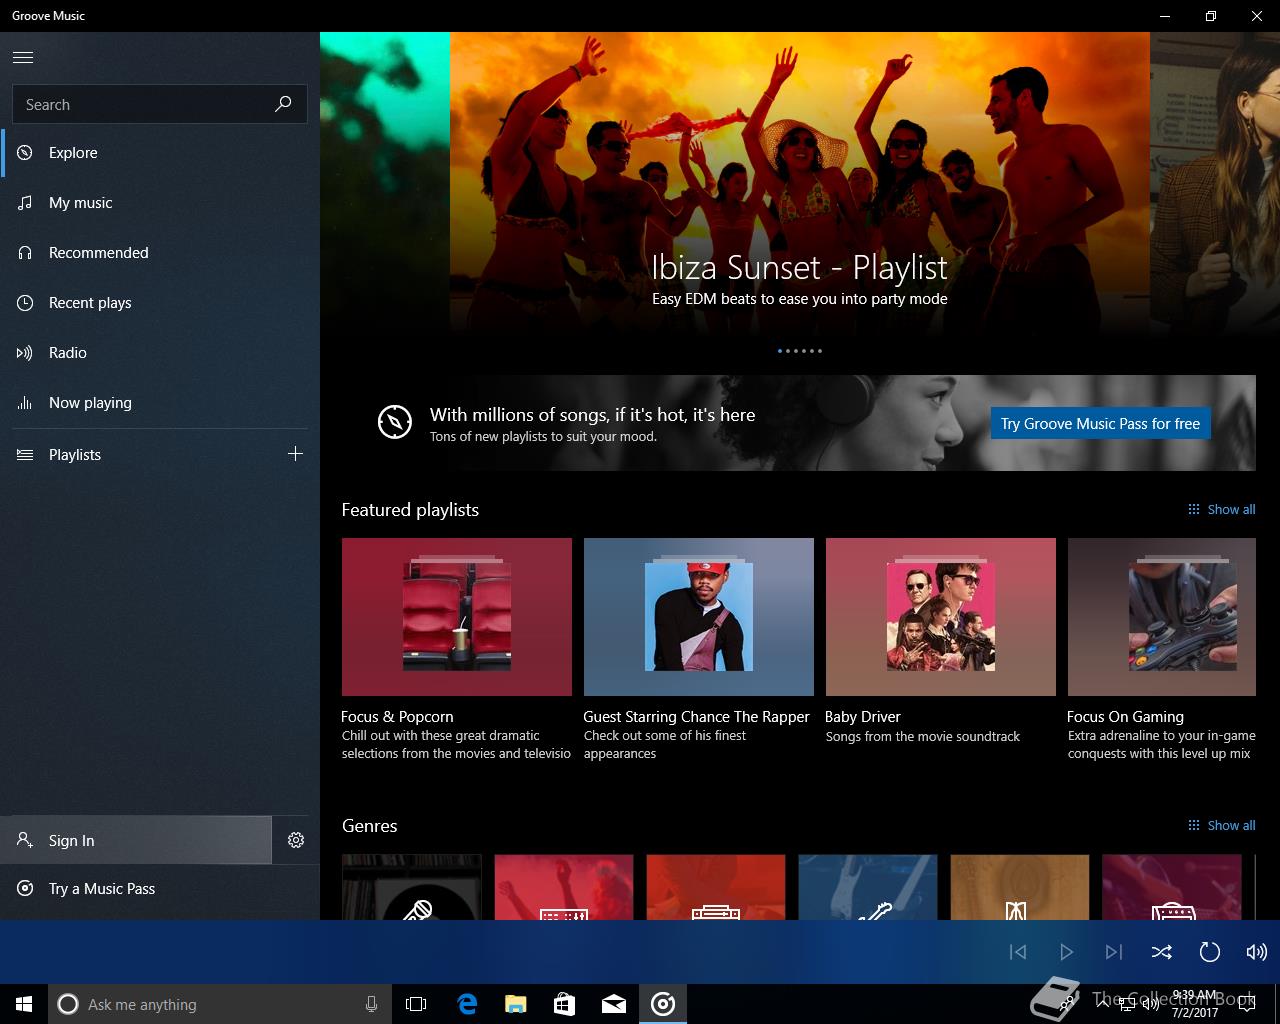Click the Baby Driver title text
Screen dimensions: 1280x1024
(863, 717)
